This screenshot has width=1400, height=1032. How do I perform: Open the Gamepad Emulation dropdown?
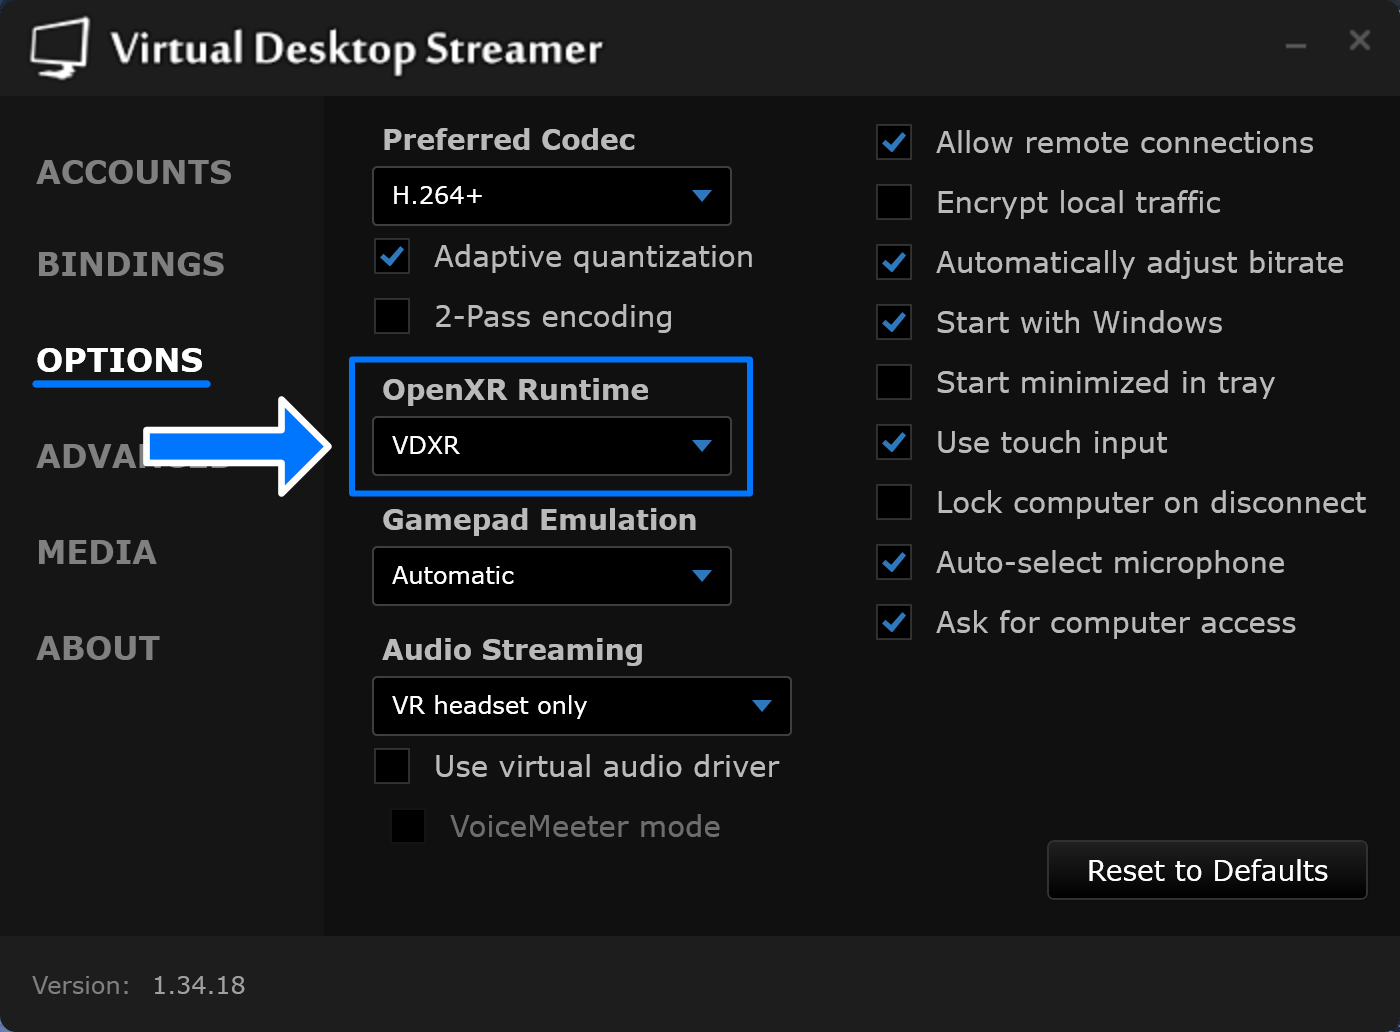pos(552,576)
